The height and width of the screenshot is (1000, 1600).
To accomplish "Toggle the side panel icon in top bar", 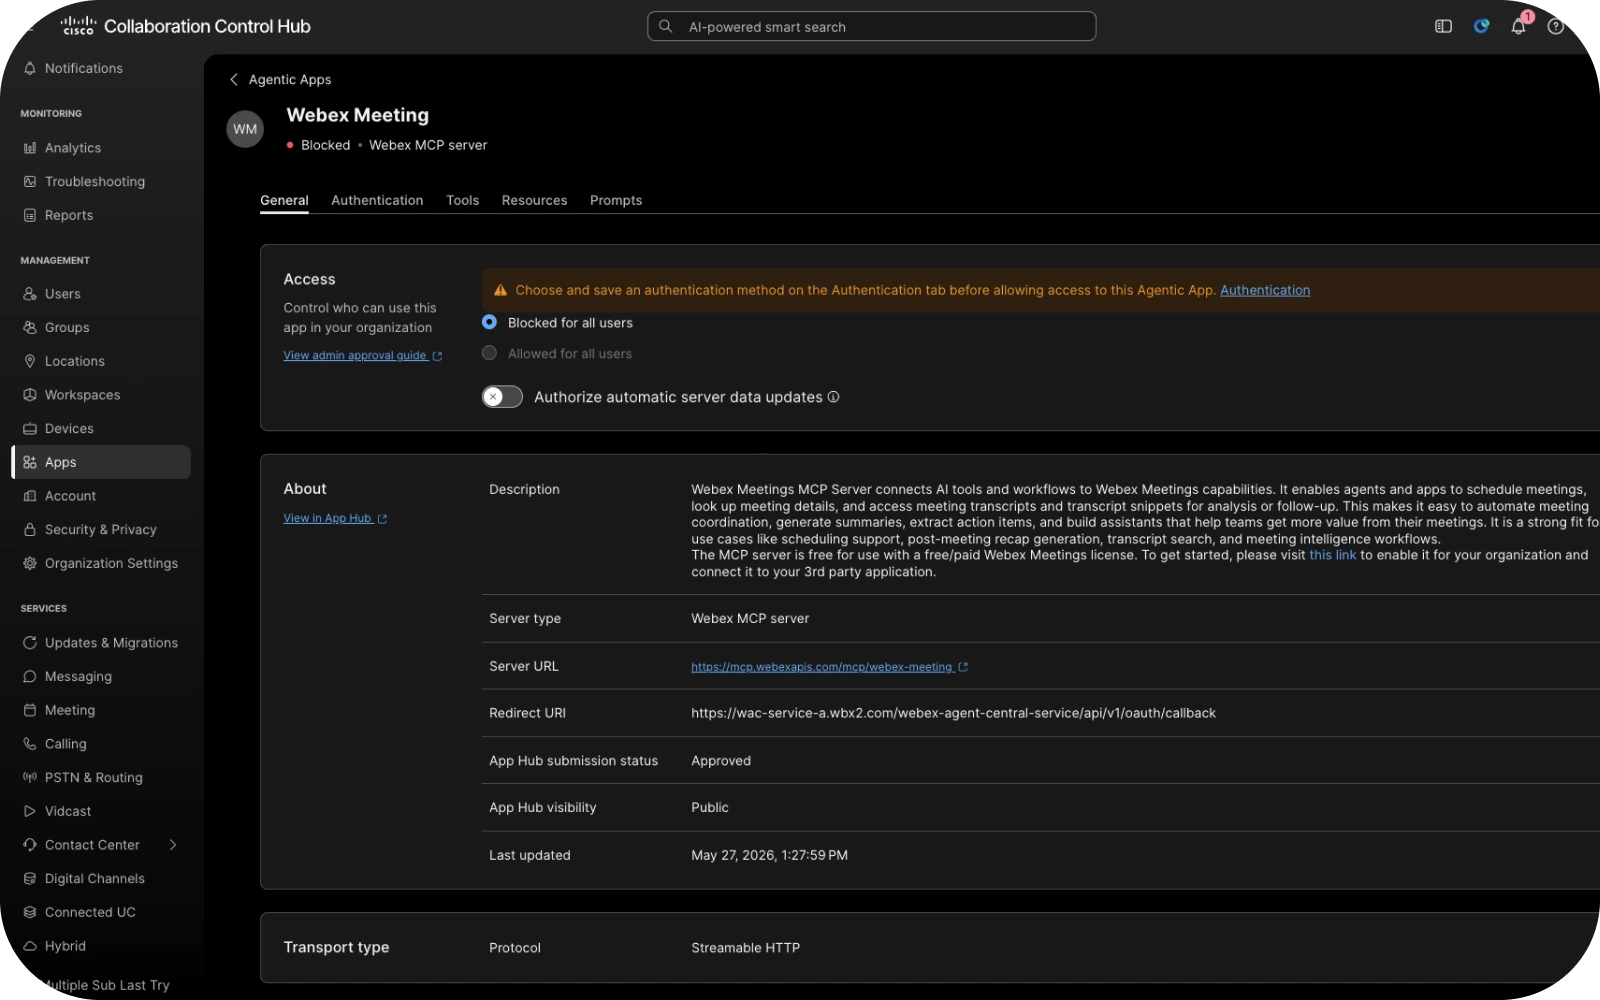I will 1443,26.
